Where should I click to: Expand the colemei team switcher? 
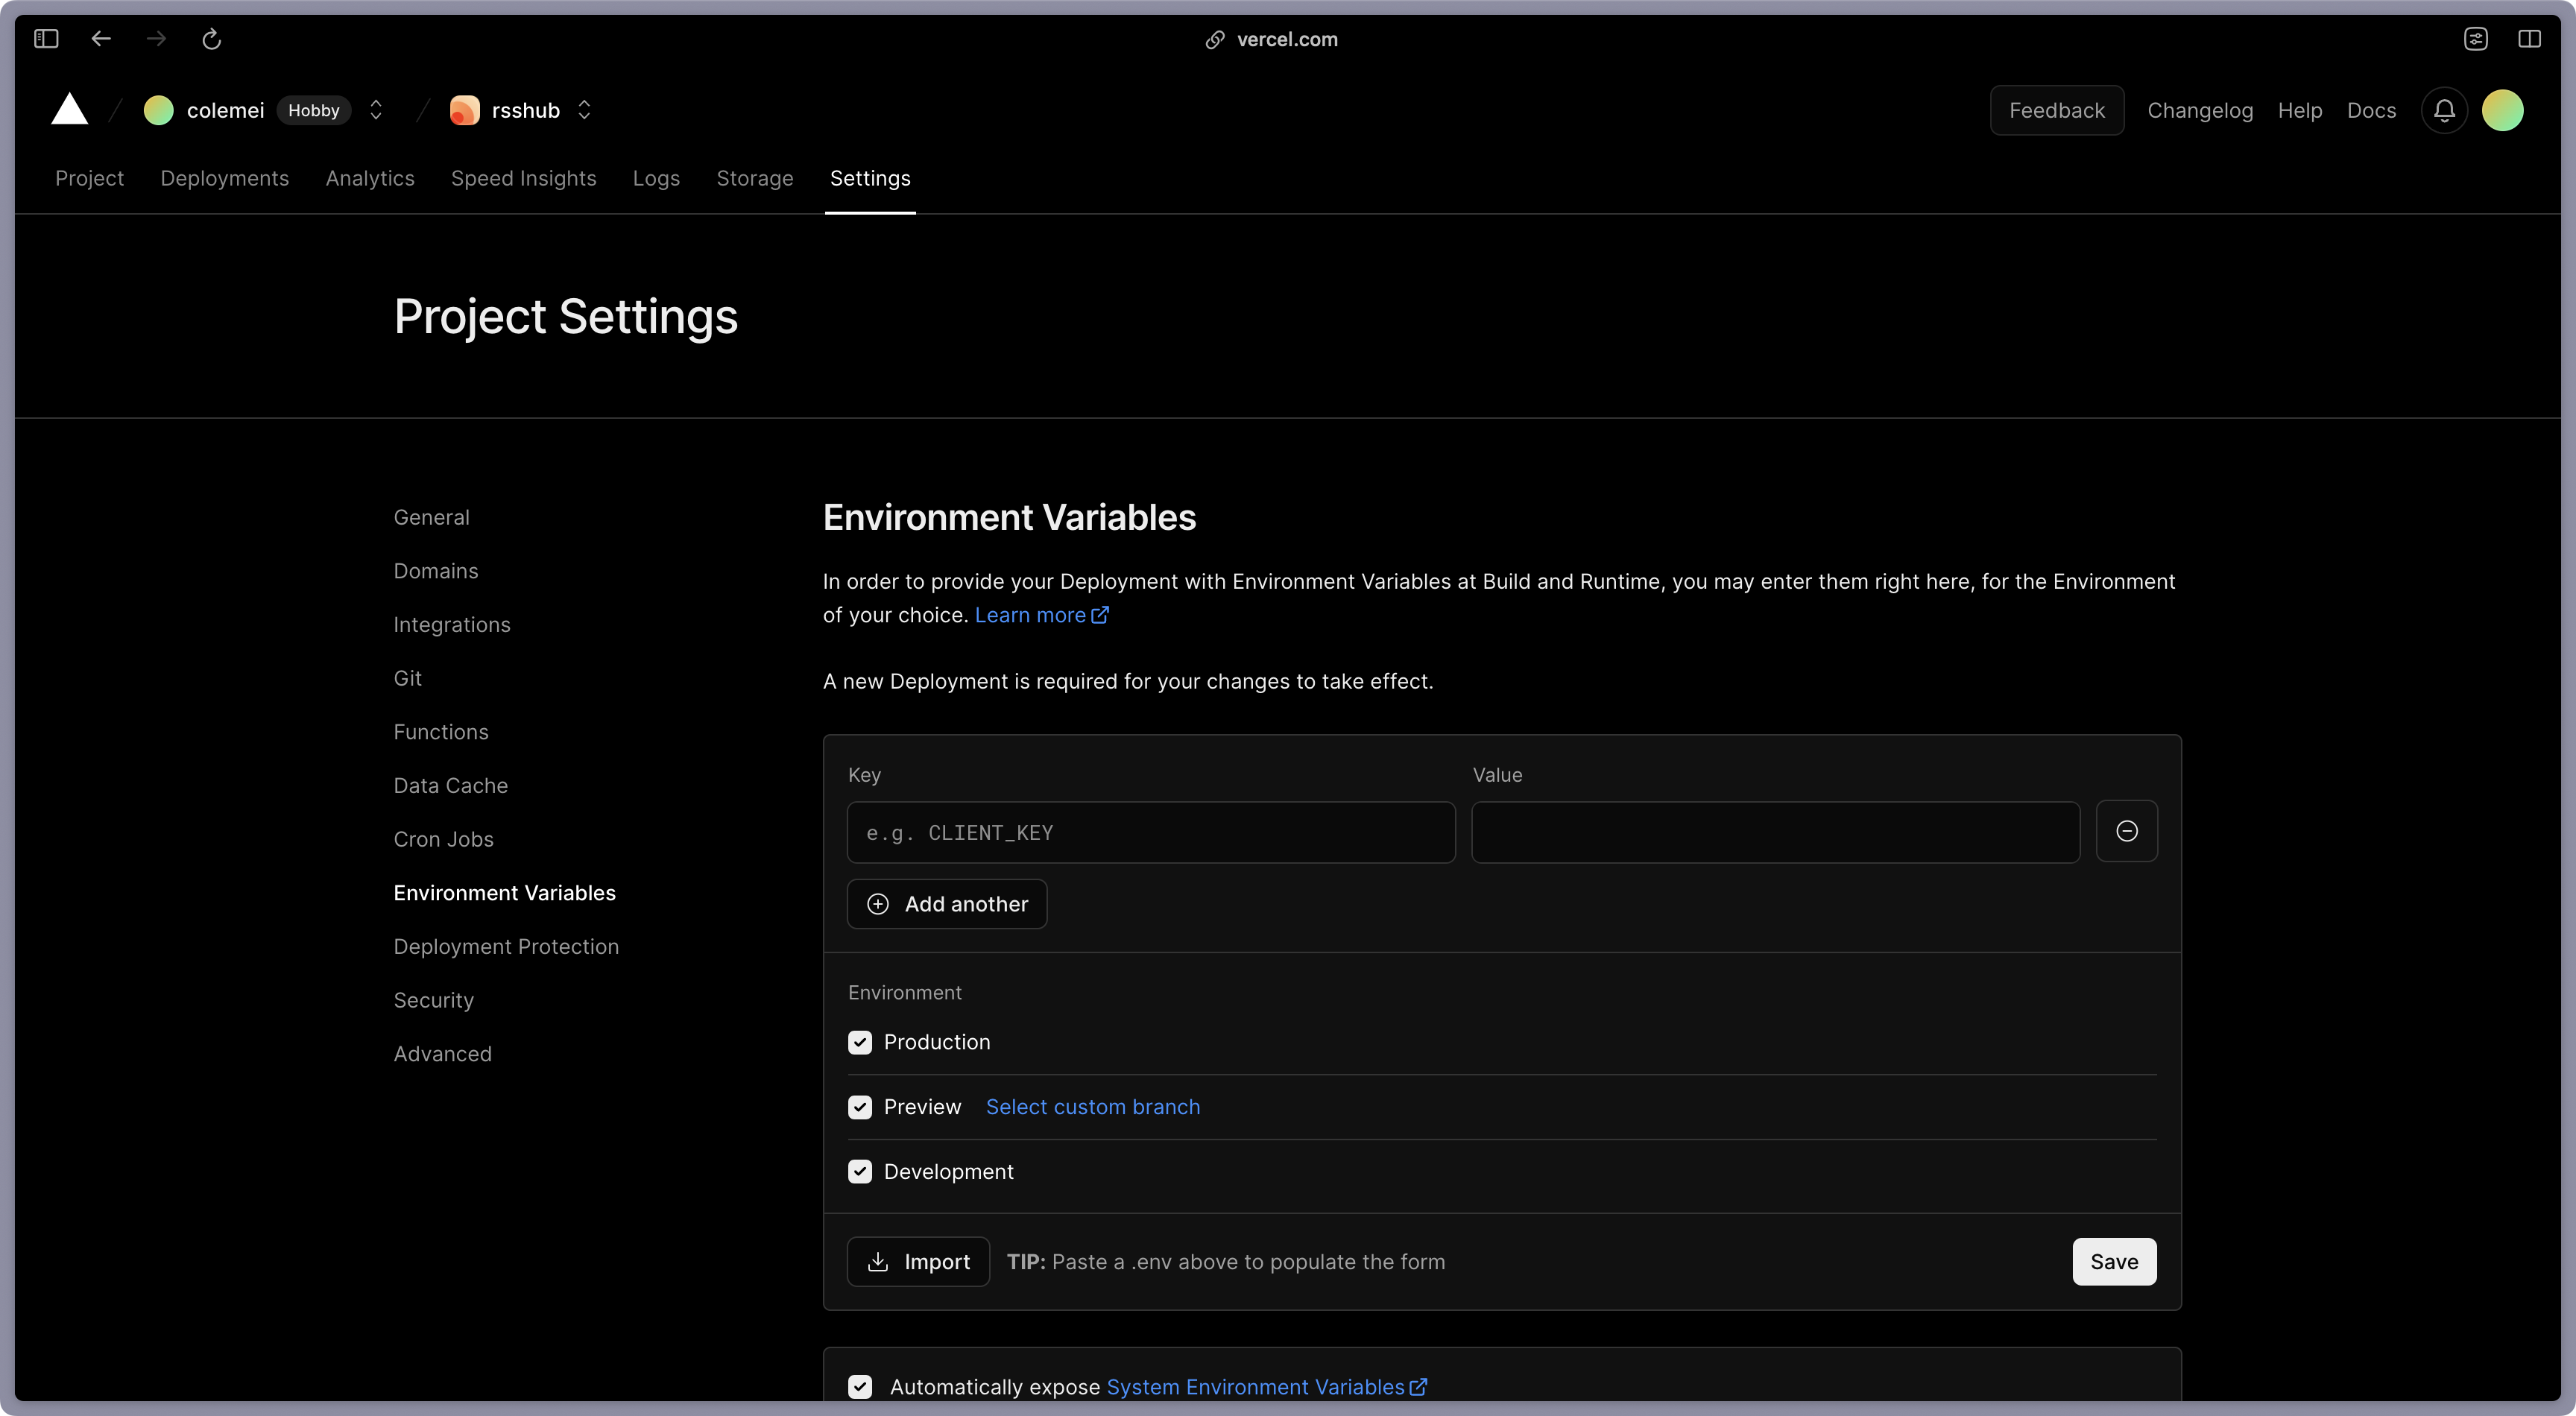(x=376, y=110)
